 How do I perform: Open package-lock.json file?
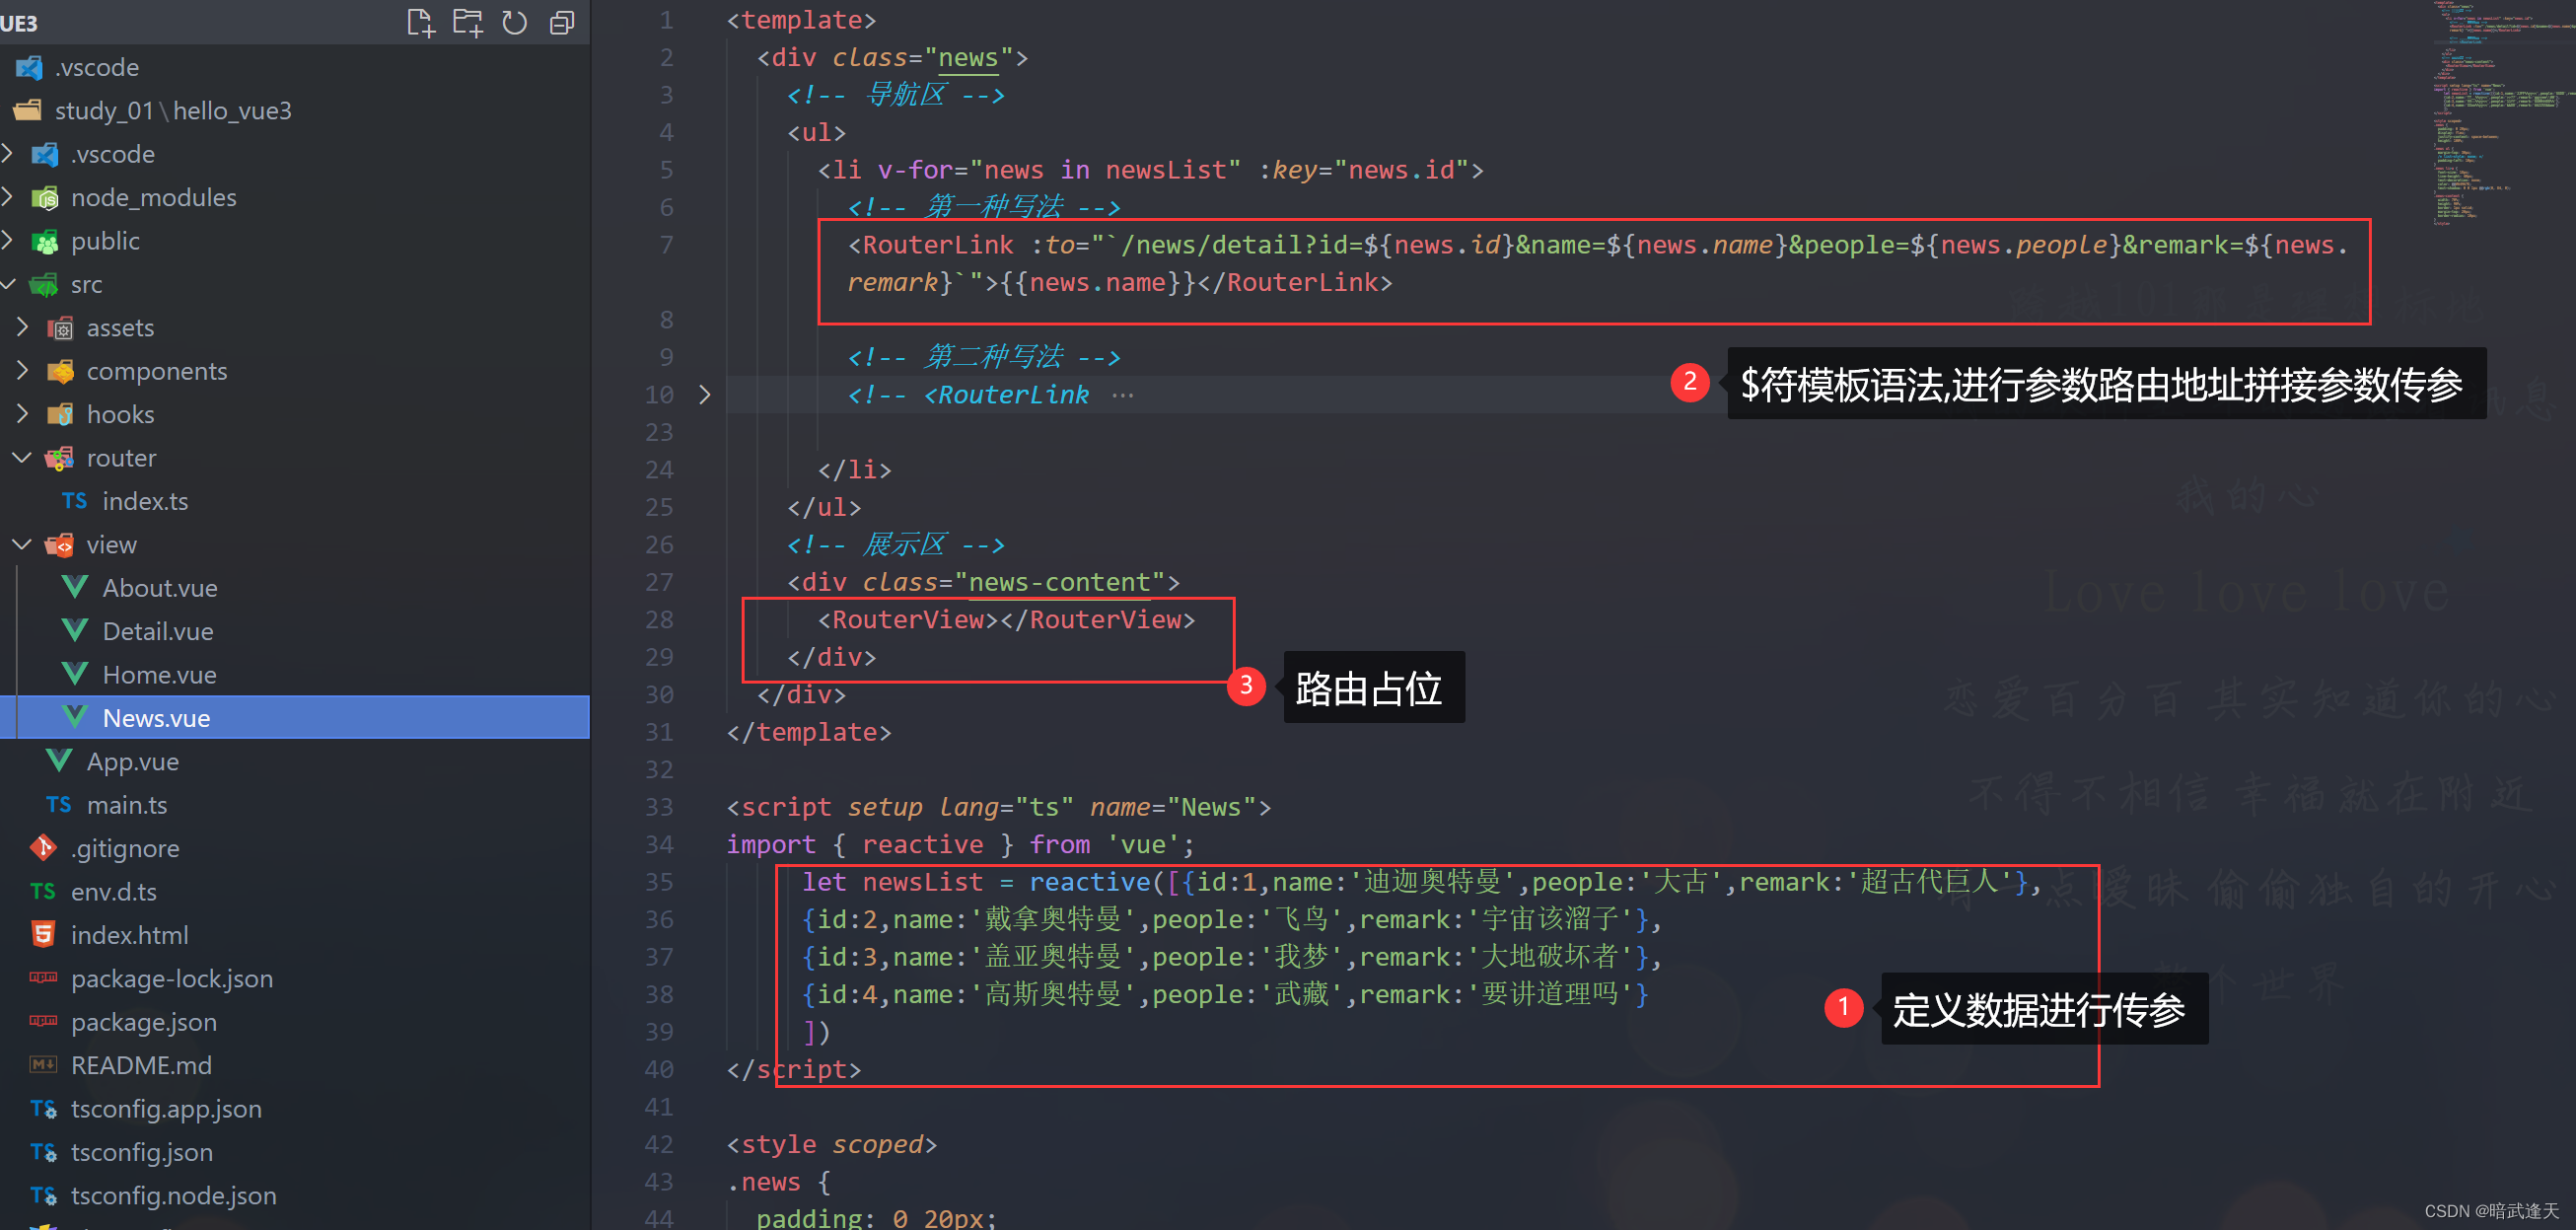tap(172, 978)
